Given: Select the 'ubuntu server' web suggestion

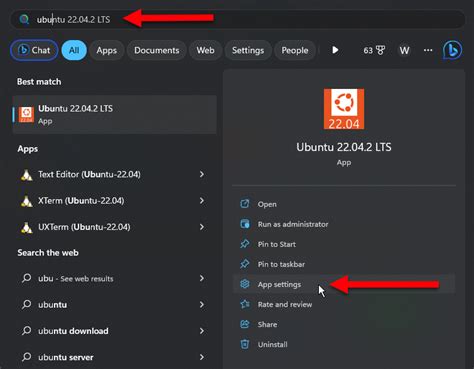Looking at the screenshot, I should click(113, 357).
